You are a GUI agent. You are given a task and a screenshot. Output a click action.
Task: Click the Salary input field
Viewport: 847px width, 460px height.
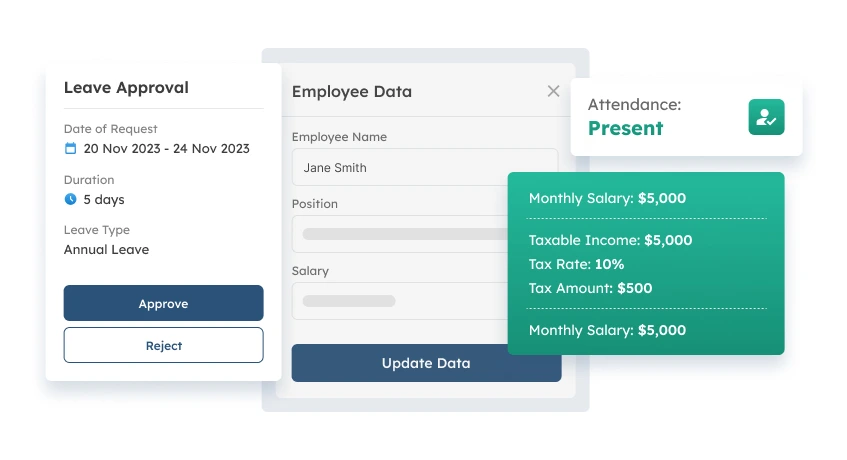click(400, 300)
